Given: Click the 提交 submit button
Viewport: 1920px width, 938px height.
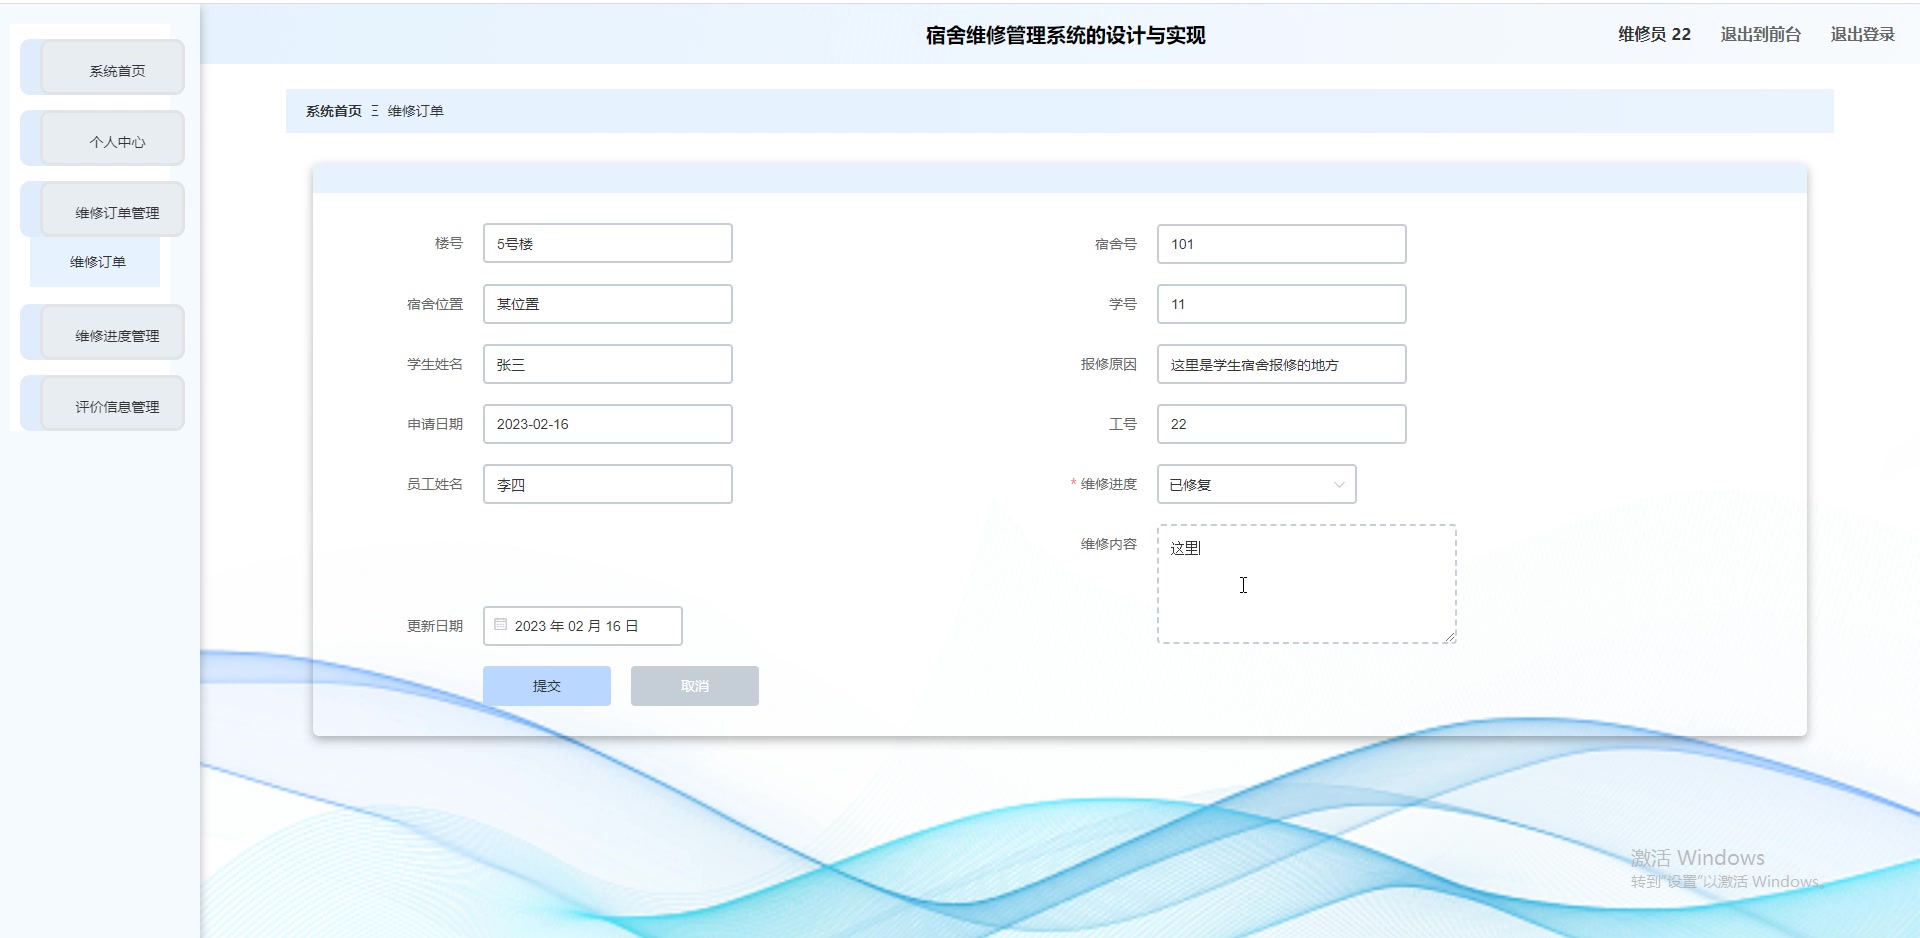Looking at the screenshot, I should tap(546, 686).
